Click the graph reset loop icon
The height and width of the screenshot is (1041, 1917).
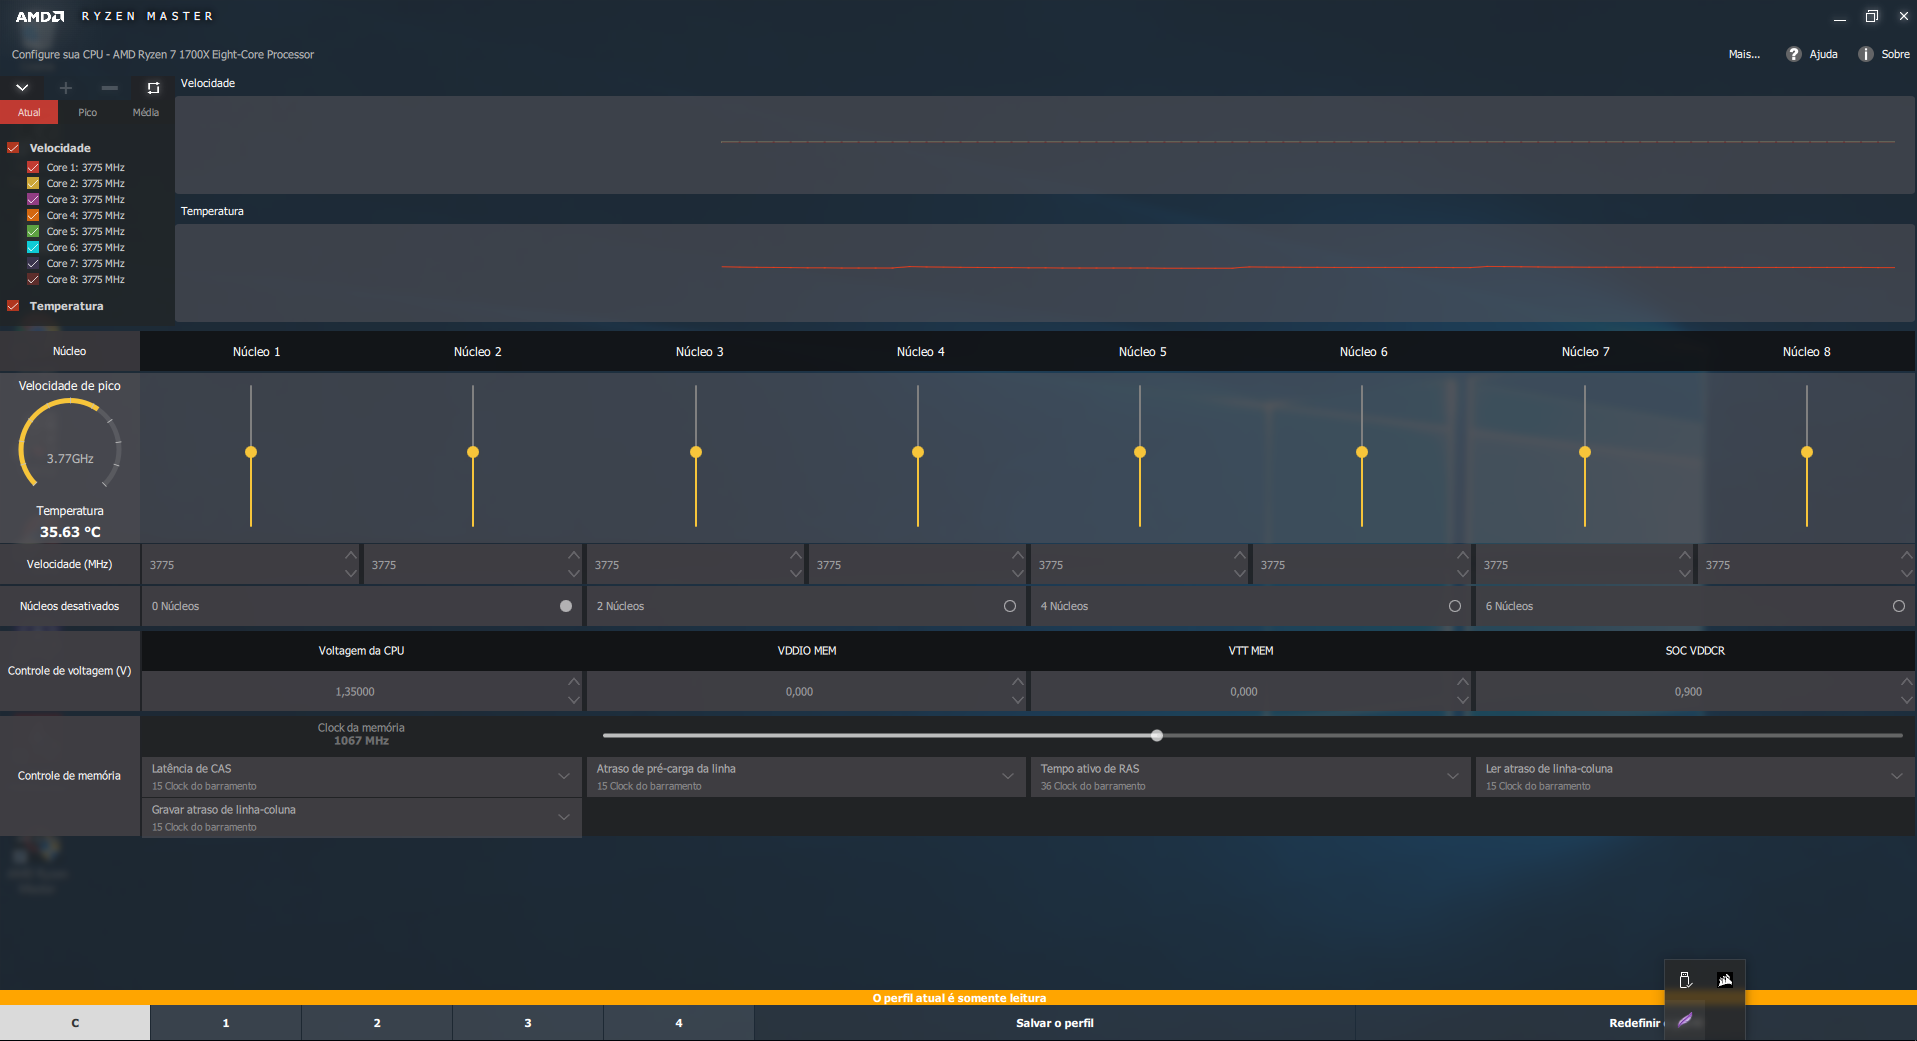click(153, 88)
